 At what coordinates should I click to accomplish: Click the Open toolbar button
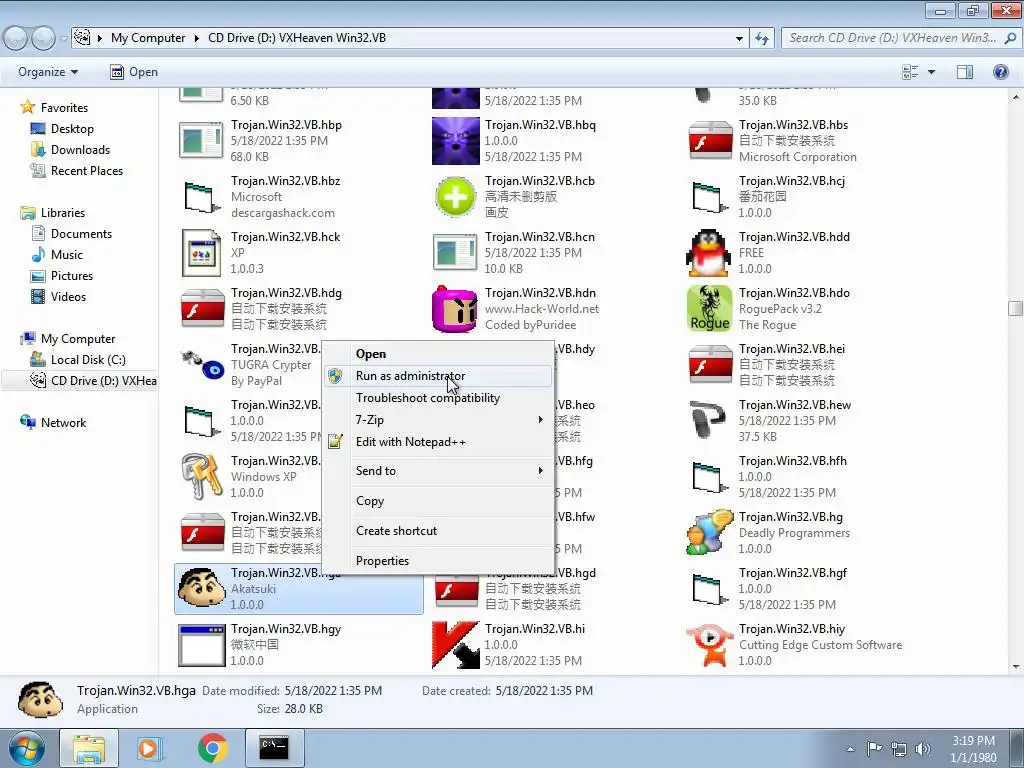coord(134,72)
